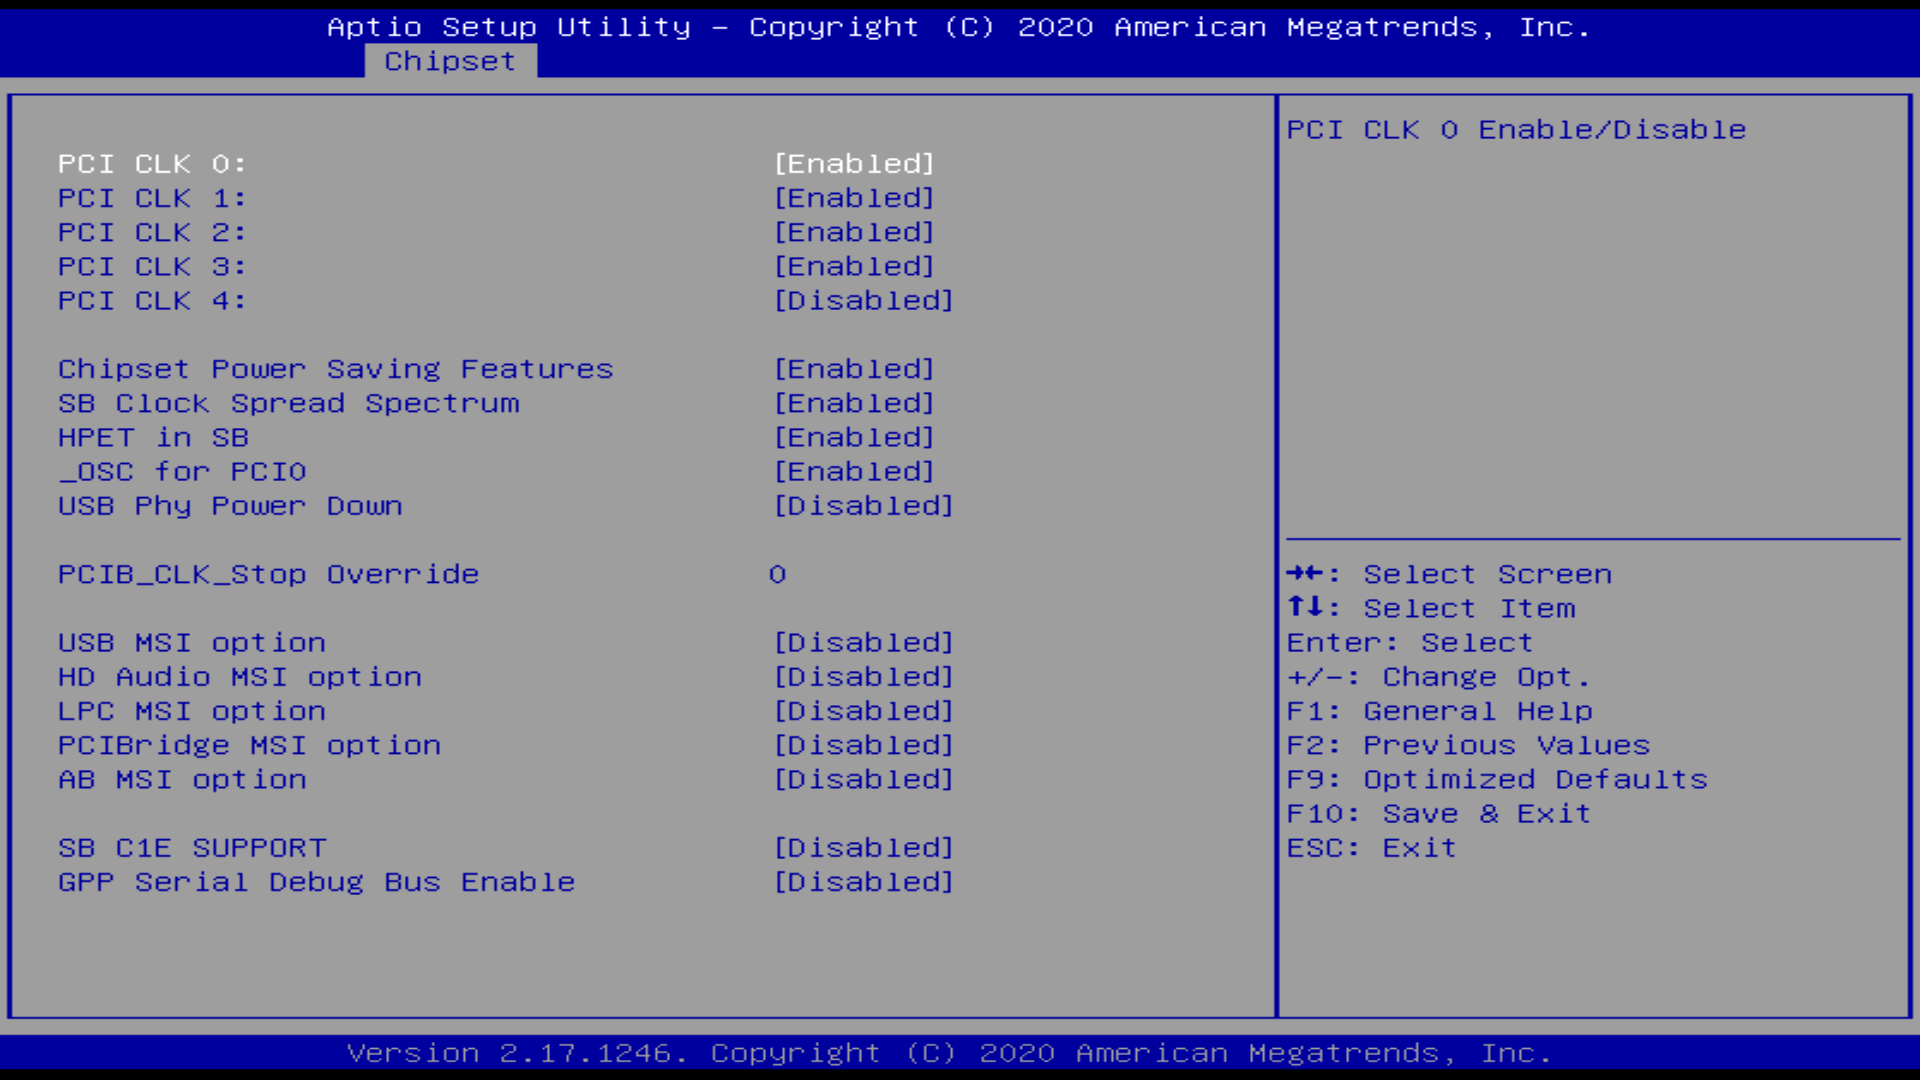Select USB MSI option row
The height and width of the screenshot is (1080, 1920).
(x=192, y=643)
